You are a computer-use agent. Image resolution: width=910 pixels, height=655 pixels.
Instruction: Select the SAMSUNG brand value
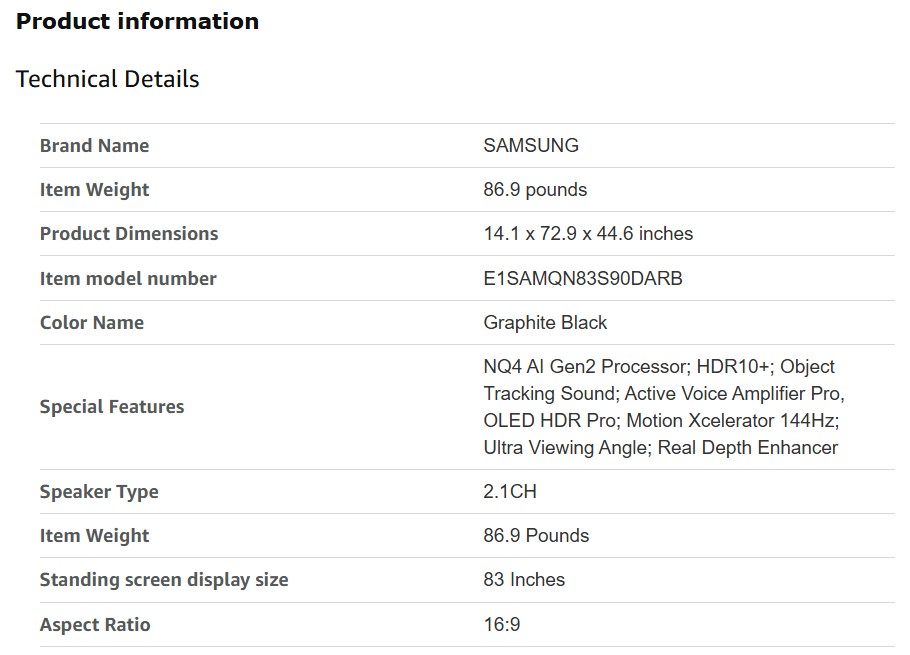coord(531,146)
